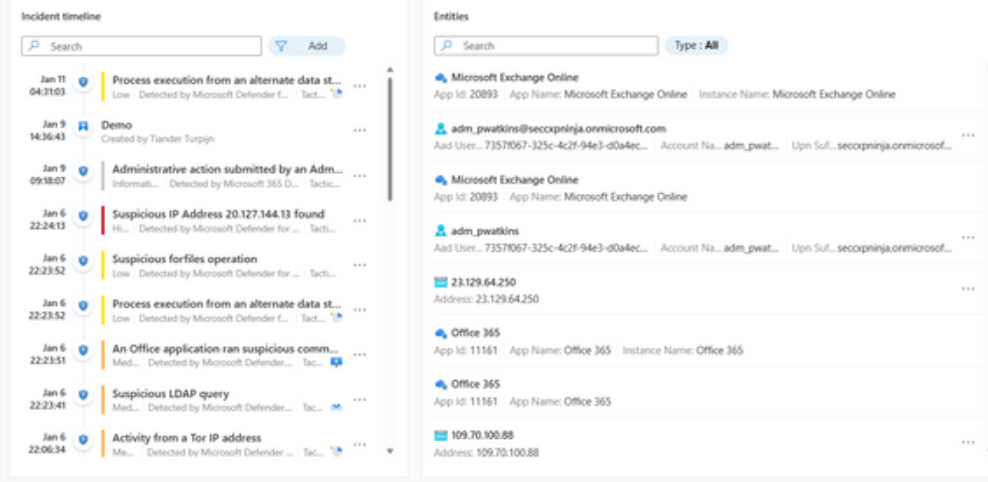Click the IP icon beside 23.129.64.250
This screenshot has width=988, height=482.
tap(440, 283)
